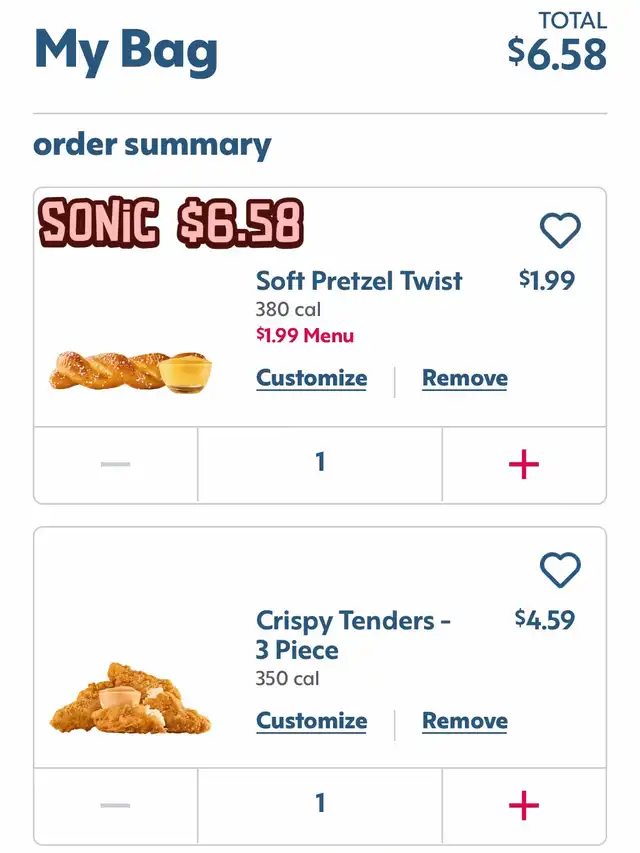
Task: Tap the Soft Pretzel Twist image
Action: point(130,371)
